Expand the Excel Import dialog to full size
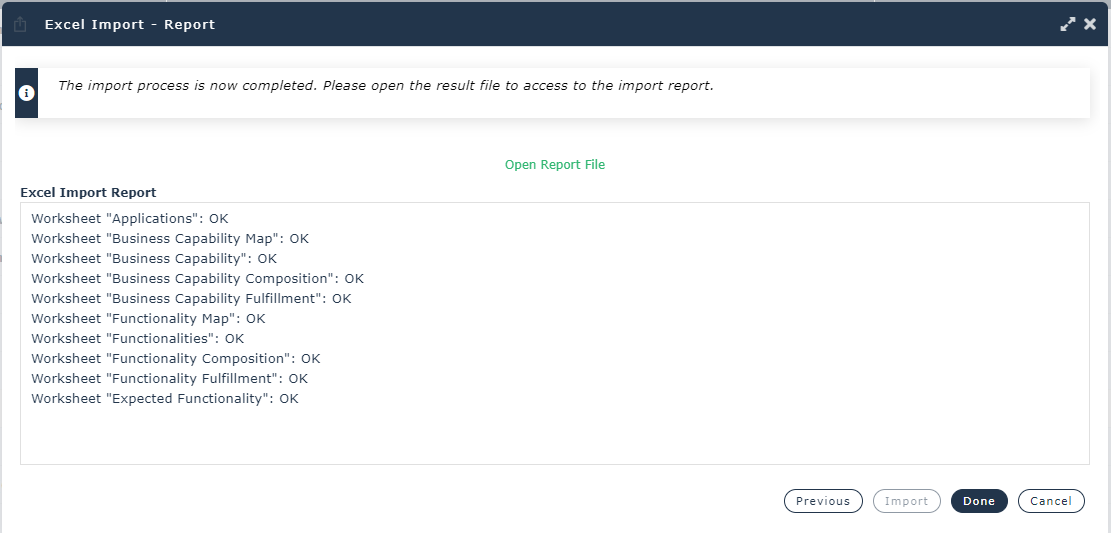 pos(1068,24)
